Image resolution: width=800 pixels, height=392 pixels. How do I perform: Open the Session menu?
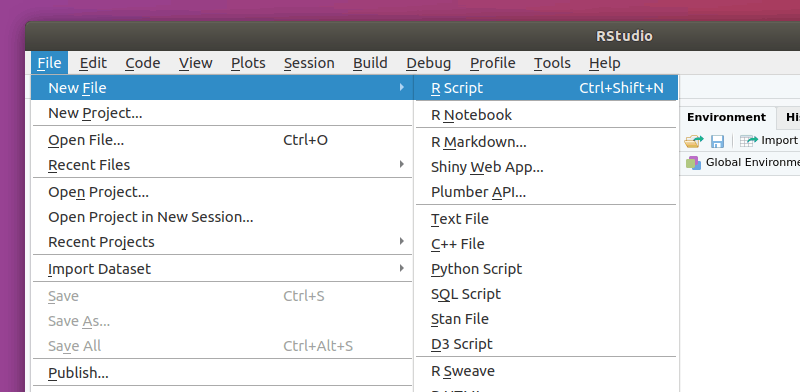309,63
